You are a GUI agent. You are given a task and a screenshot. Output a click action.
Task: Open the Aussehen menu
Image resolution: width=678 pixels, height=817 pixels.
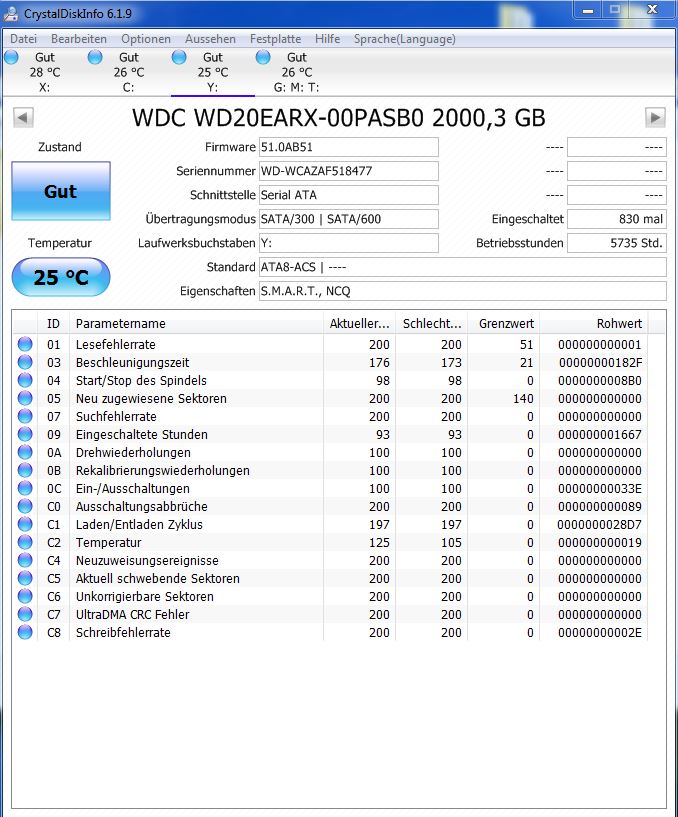coord(210,39)
